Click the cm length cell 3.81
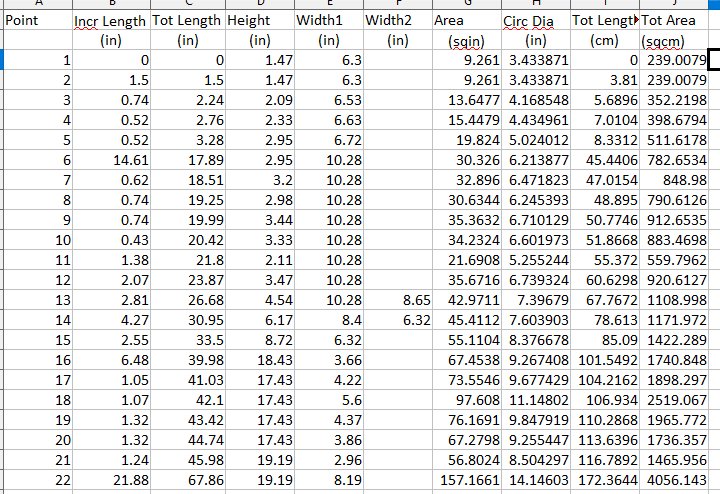The width and height of the screenshot is (720, 494). coord(605,80)
